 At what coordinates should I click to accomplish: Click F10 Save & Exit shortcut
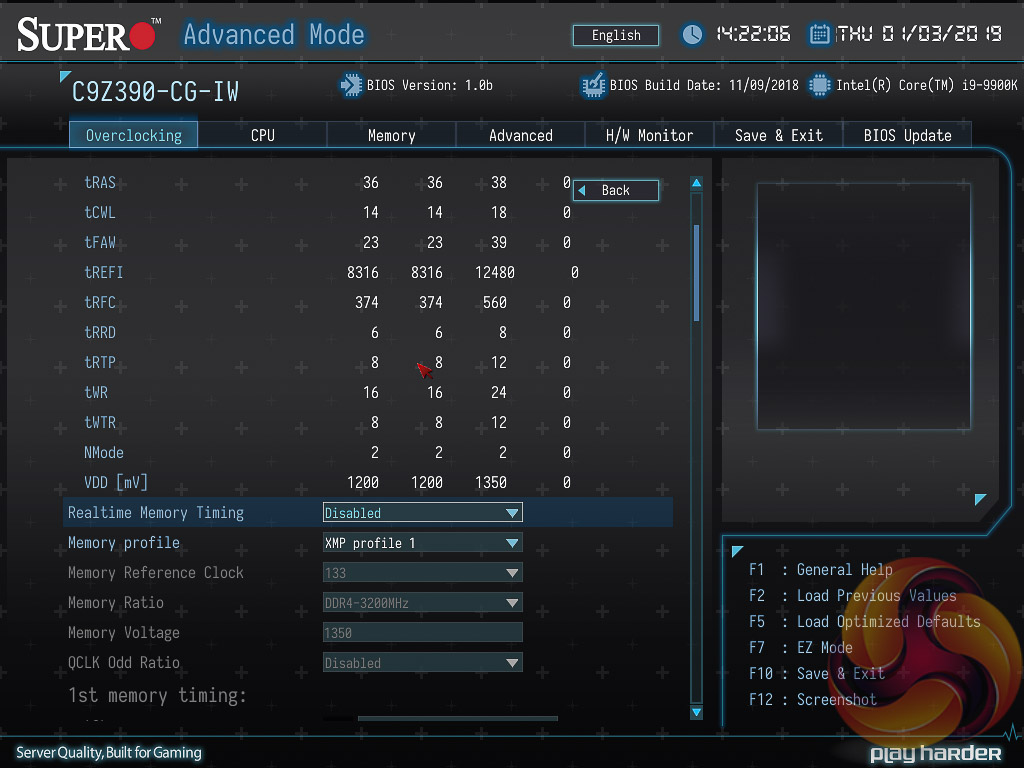click(x=816, y=674)
